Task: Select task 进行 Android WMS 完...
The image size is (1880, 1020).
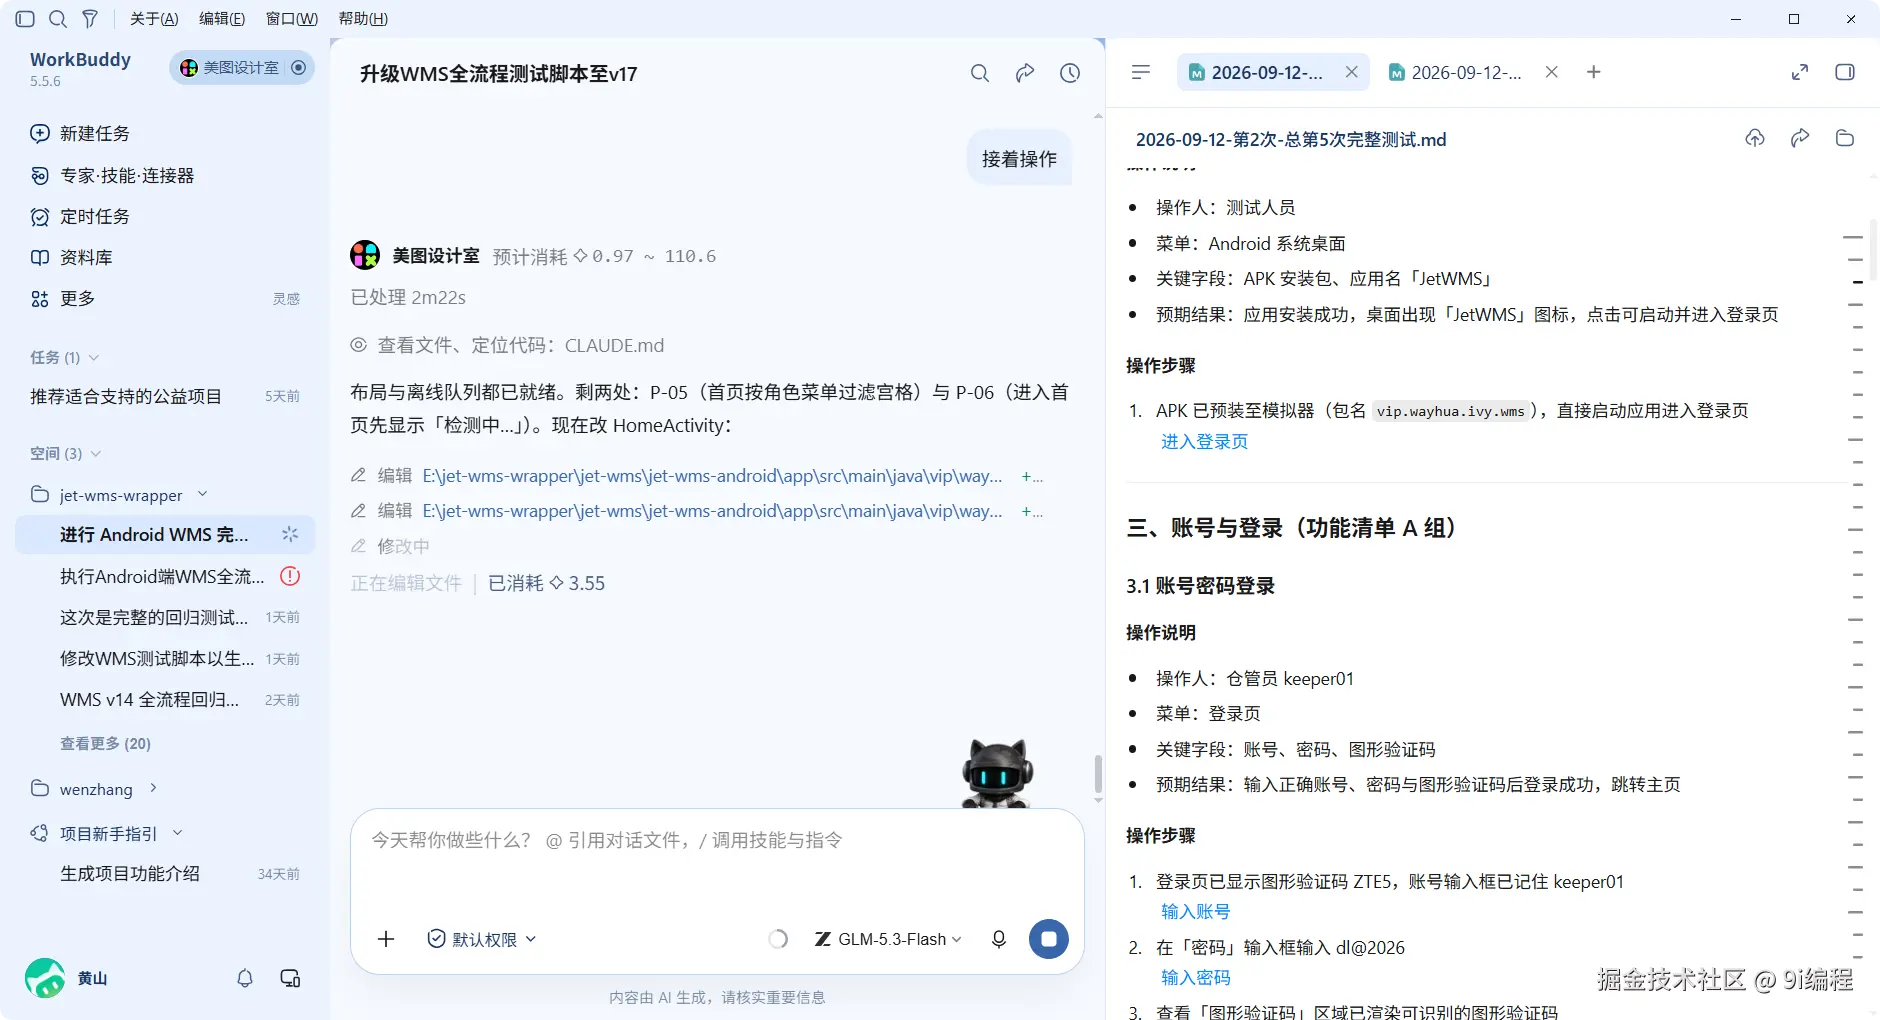Action: pos(165,534)
